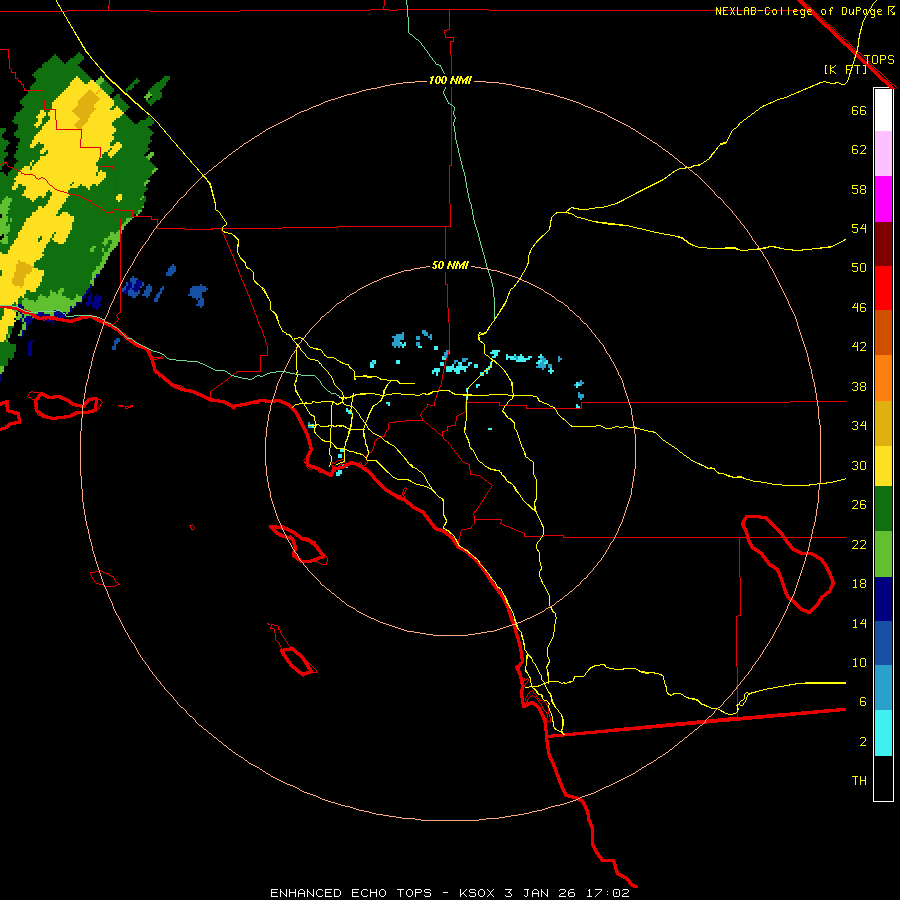Click the KSOX station identifier
Viewport: 900px width, 900px height.
(x=476, y=893)
